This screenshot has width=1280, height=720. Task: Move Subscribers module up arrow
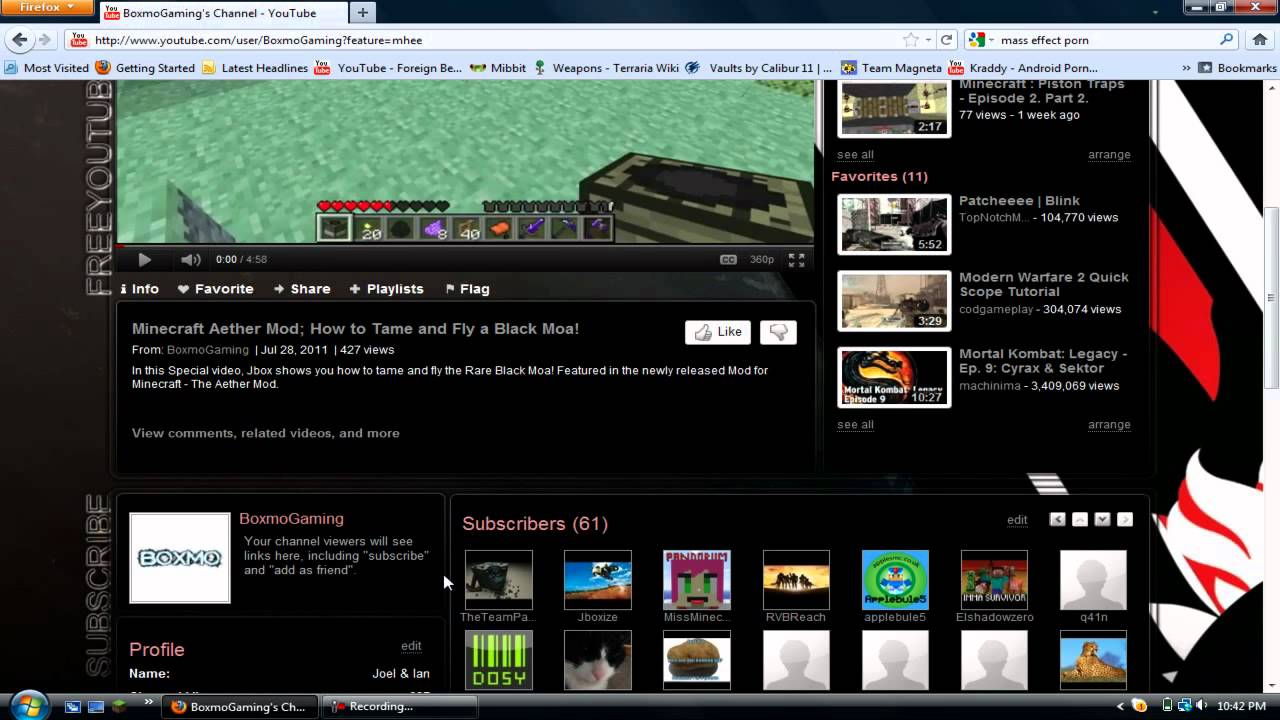pyautogui.click(x=1080, y=519)
